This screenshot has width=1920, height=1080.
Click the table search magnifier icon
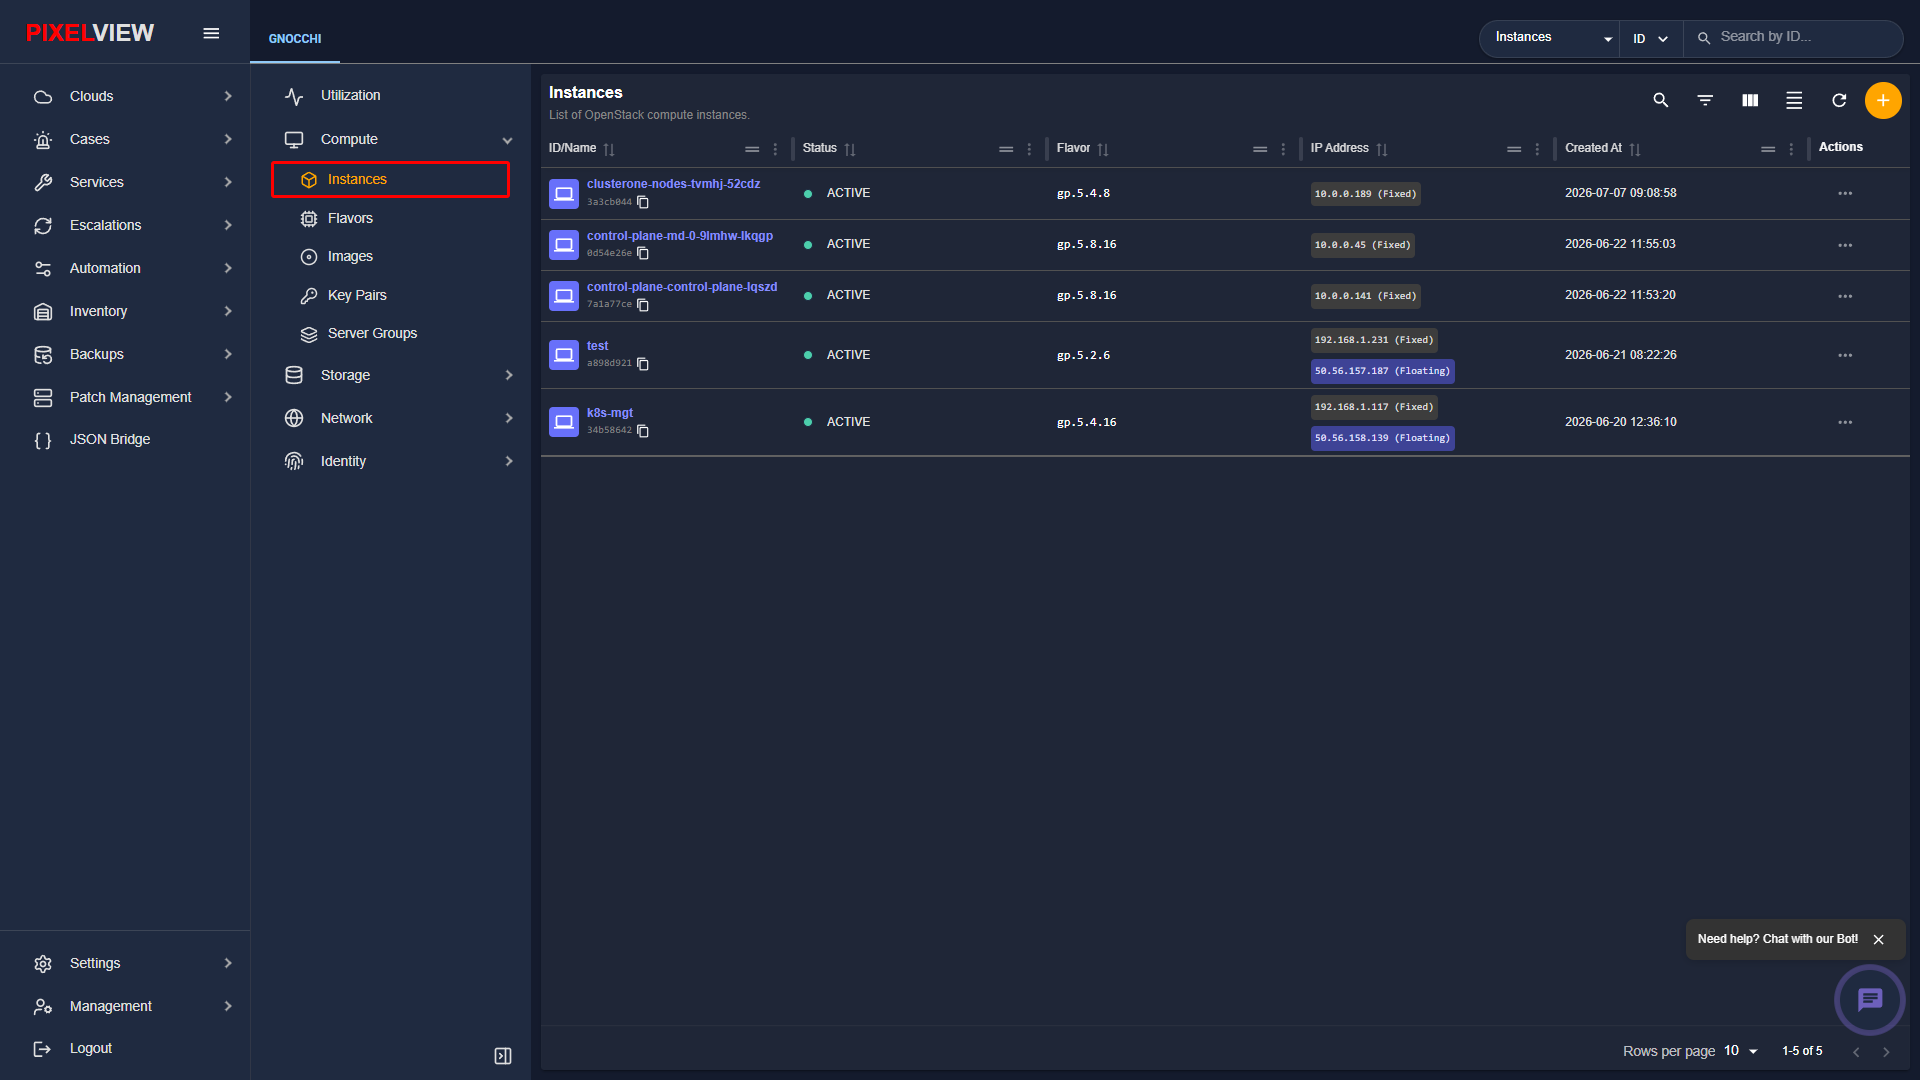tap(1661, 101)
